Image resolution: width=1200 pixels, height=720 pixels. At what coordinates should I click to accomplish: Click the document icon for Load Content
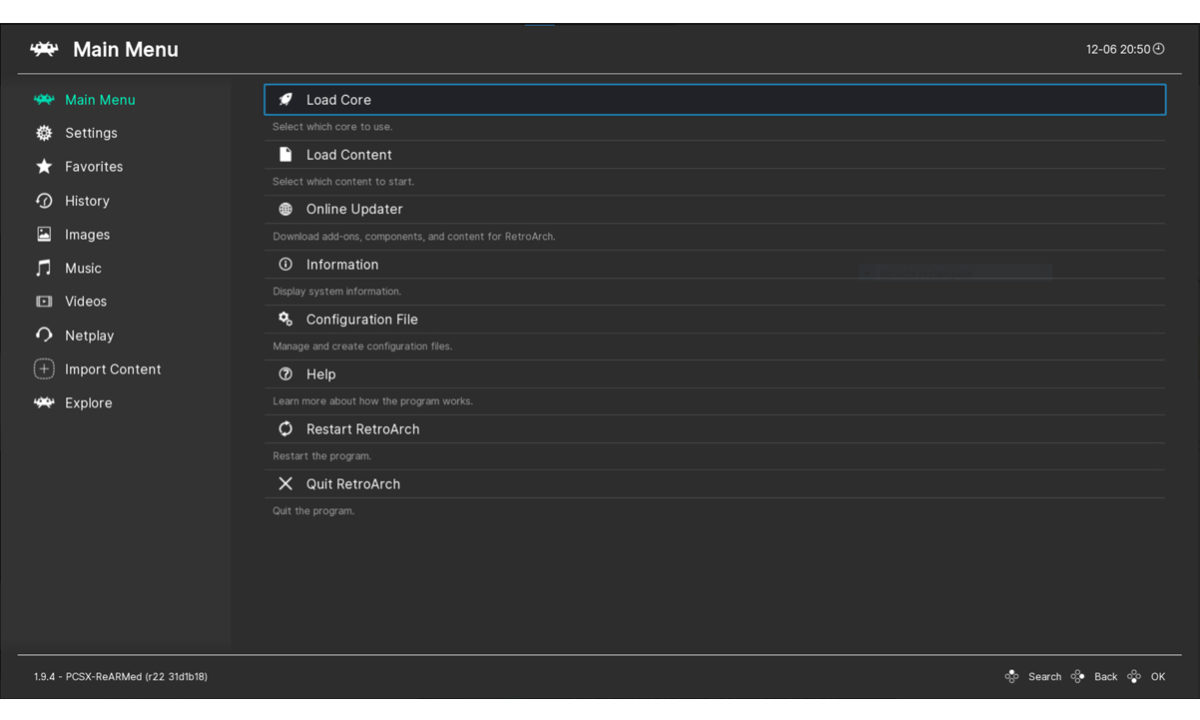tap(285, 155)
